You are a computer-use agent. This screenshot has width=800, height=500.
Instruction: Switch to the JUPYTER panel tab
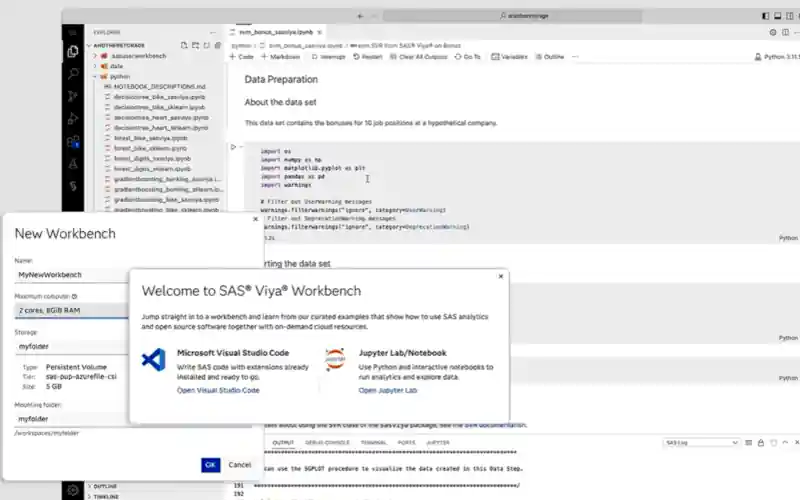(438, 443)
